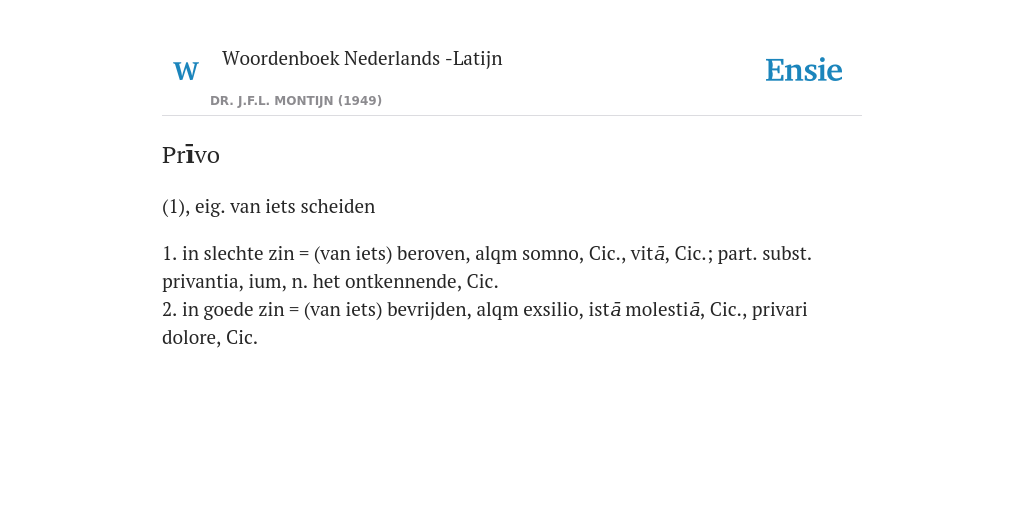
Task: Click the abbreviation 'part. subst.'
Action: (x=765, y=253)
